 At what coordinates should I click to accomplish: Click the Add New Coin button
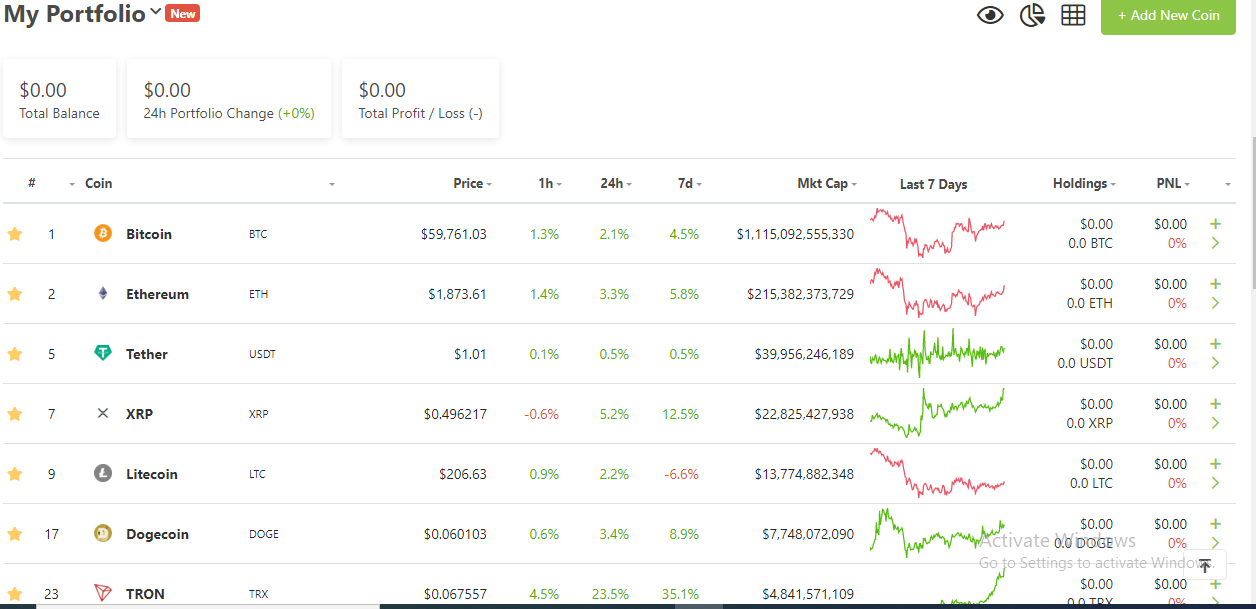click(x=1168, y=15)
